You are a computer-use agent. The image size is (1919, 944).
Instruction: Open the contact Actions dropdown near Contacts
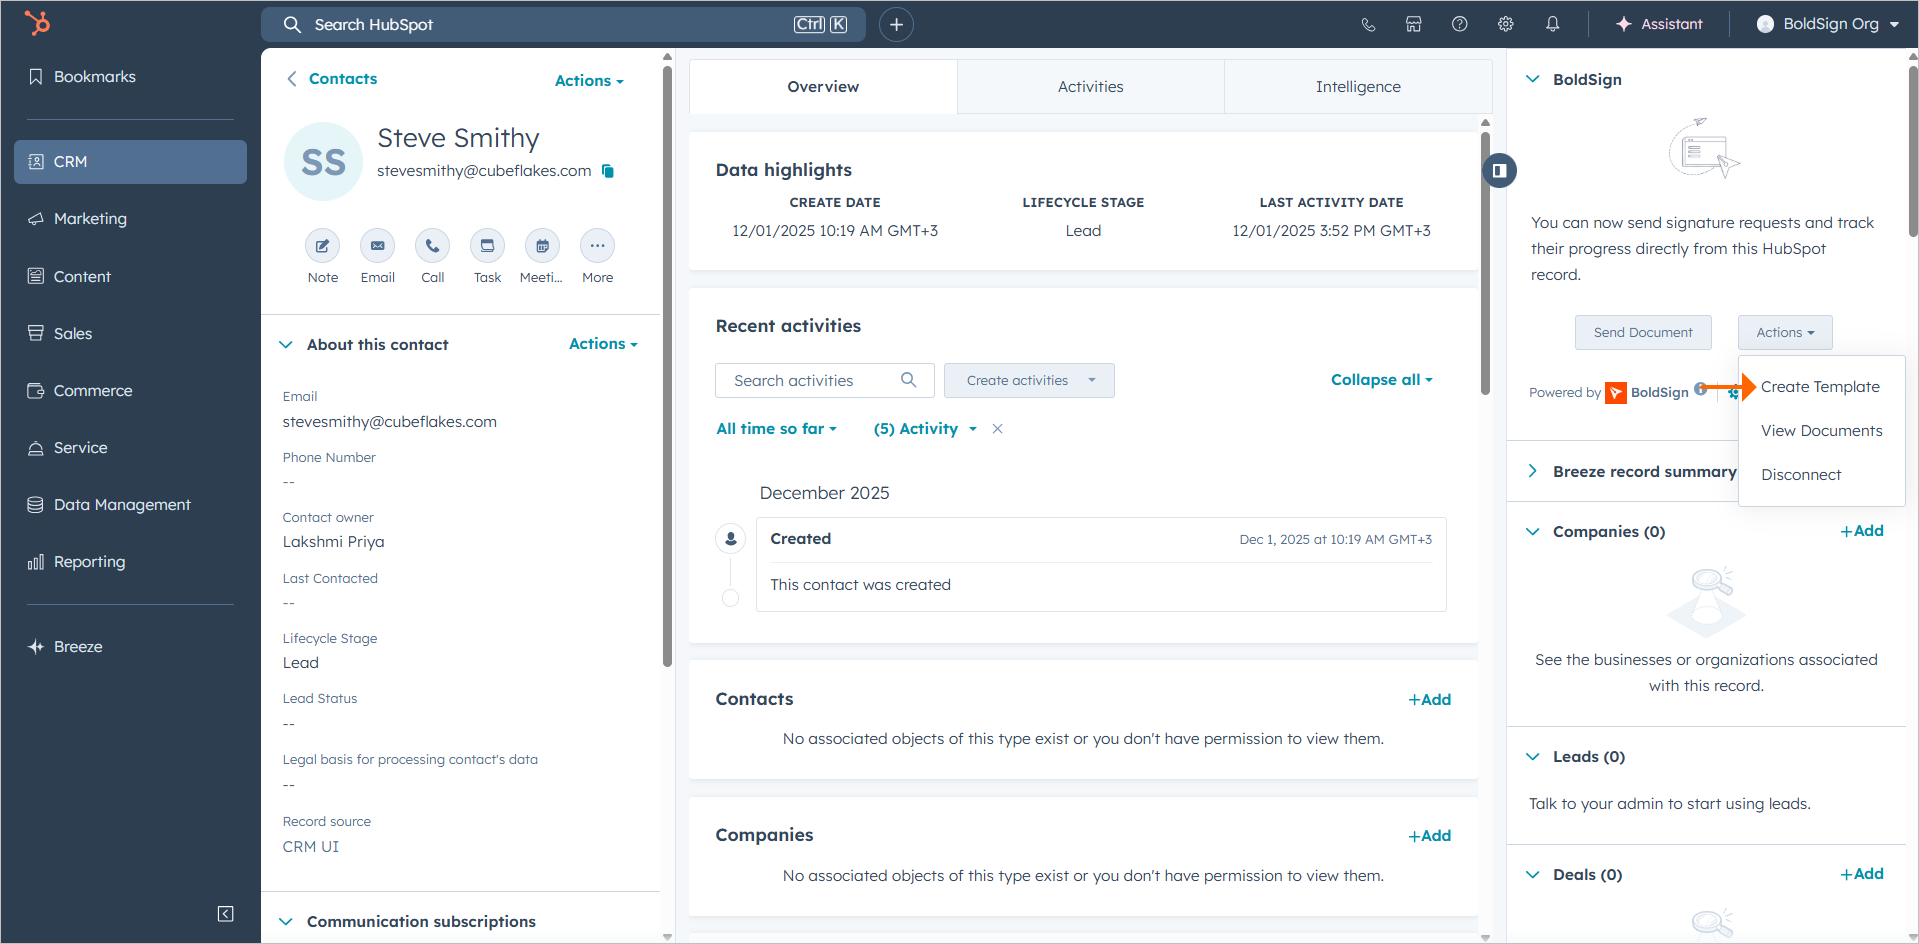[589, 81]
